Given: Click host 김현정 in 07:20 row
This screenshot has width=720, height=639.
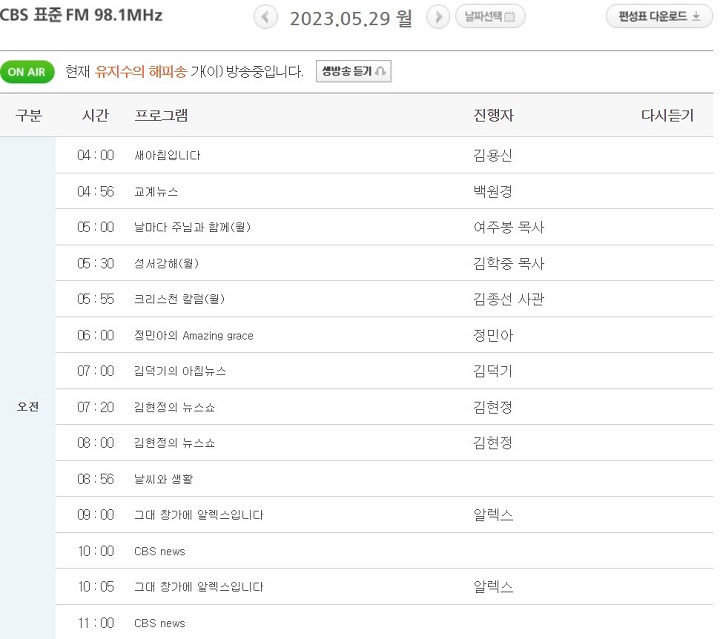Looking at the screenshot, I should (x=493, y=407).
